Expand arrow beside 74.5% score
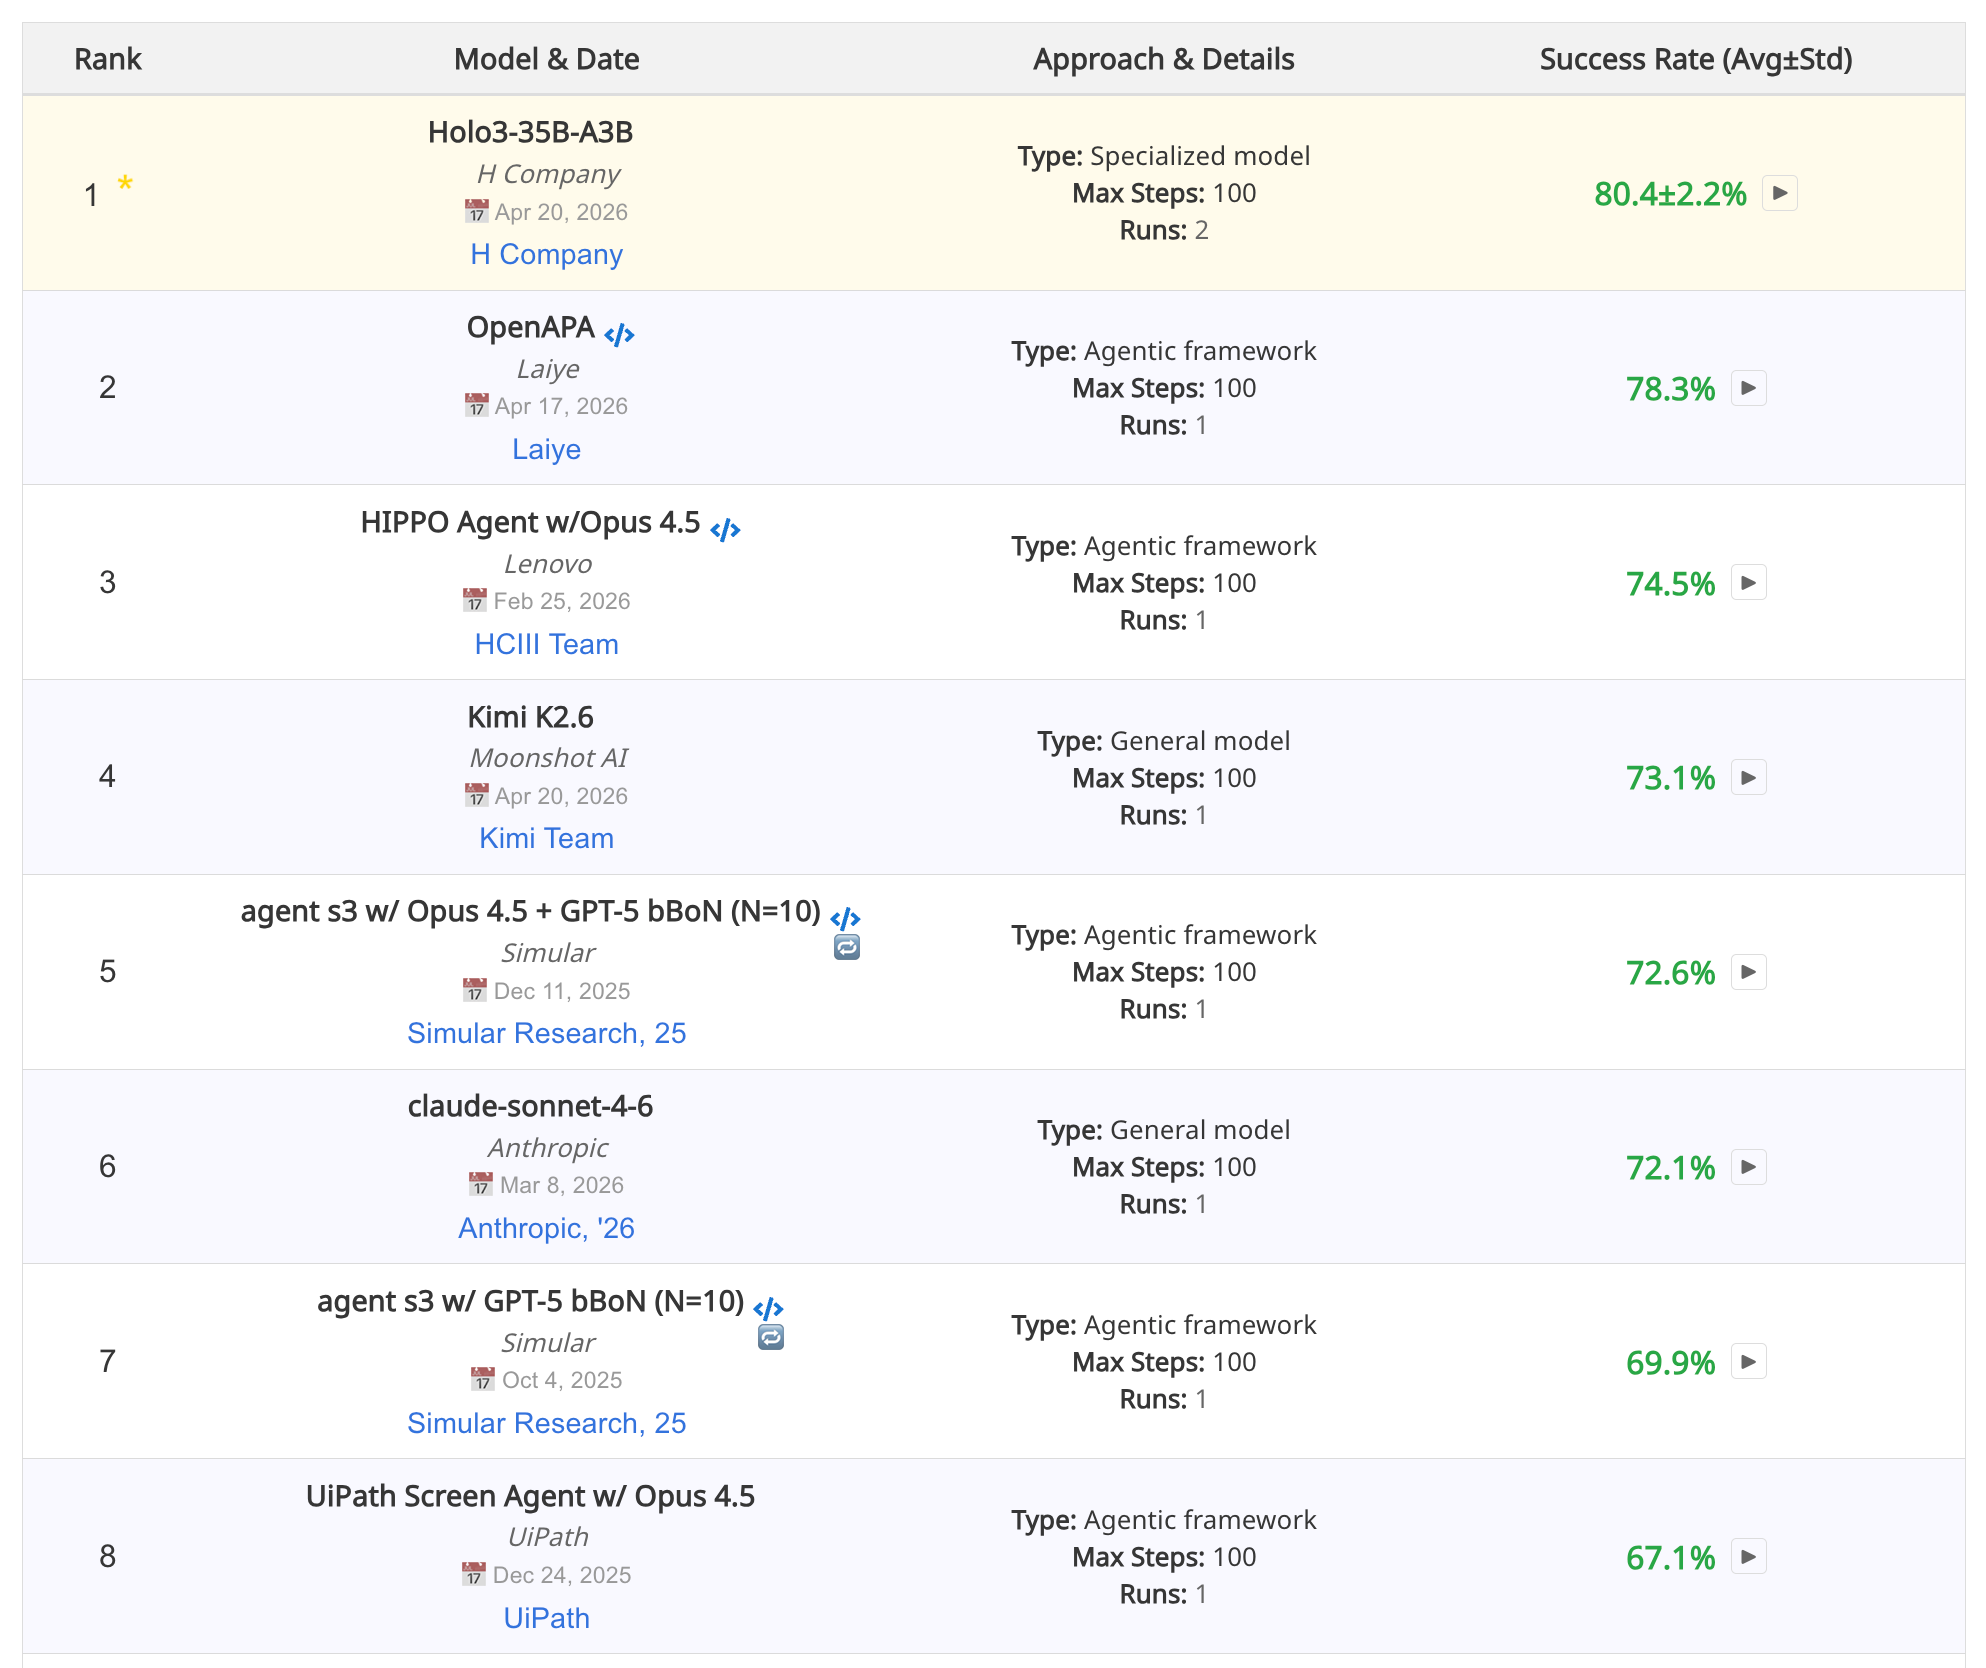The height and width of the screenshot is (1668, 1986). point(1748,583)
